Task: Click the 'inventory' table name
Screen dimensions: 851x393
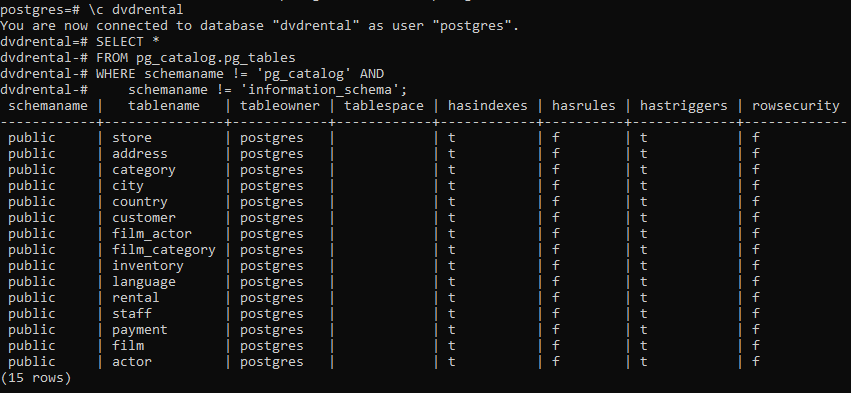Action: (148, 267)
